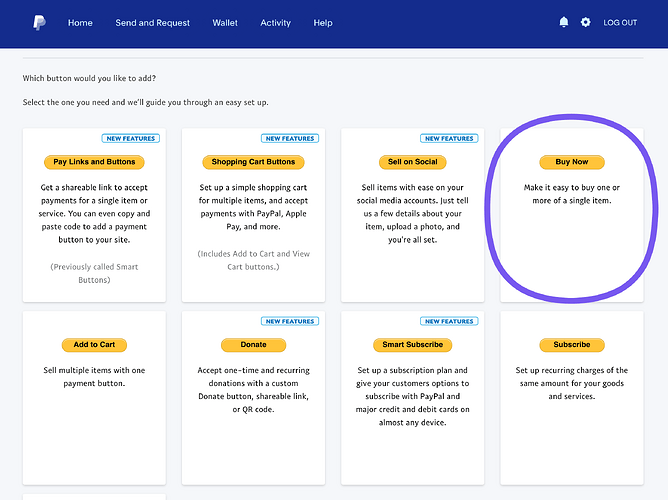The width and height of the screenshot is (668, 500).
Task: Click 'Set up a simple shopping cart' description
Action: point(253,207)
